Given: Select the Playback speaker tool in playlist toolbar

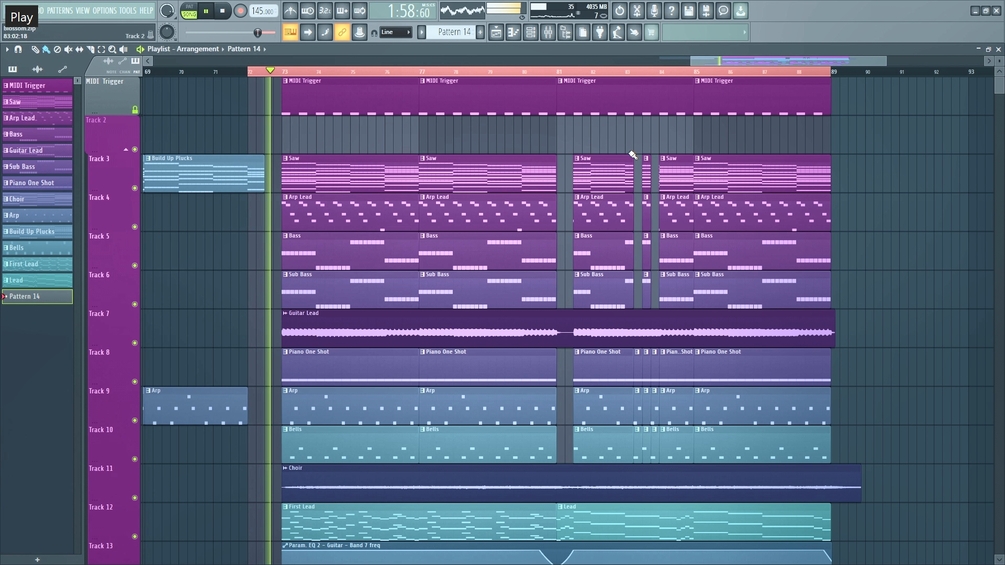Looking at the screenshot, I should point(123,49).
